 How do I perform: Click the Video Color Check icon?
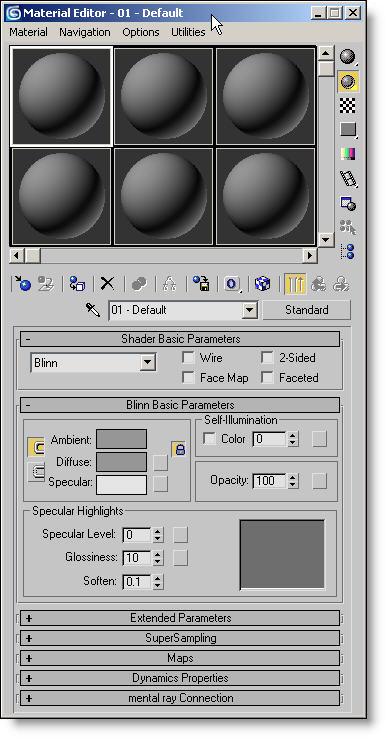(x=348, y=154)
